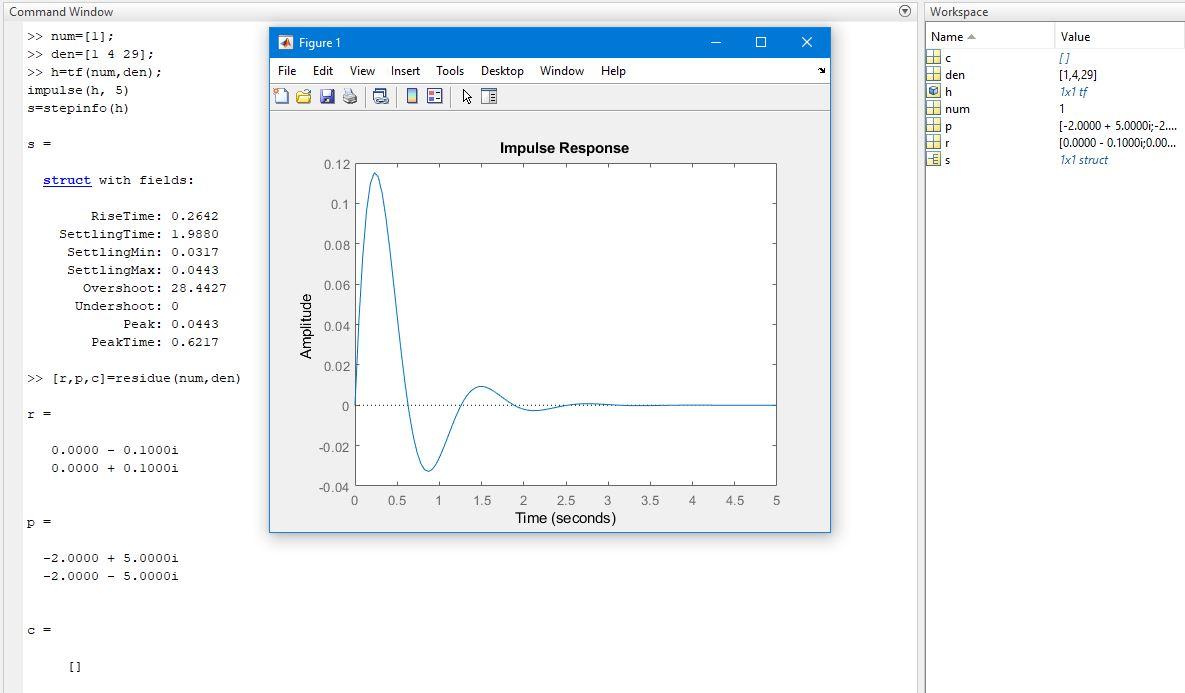Click the MATLAB logo in Figure 1 title bar

286,42
